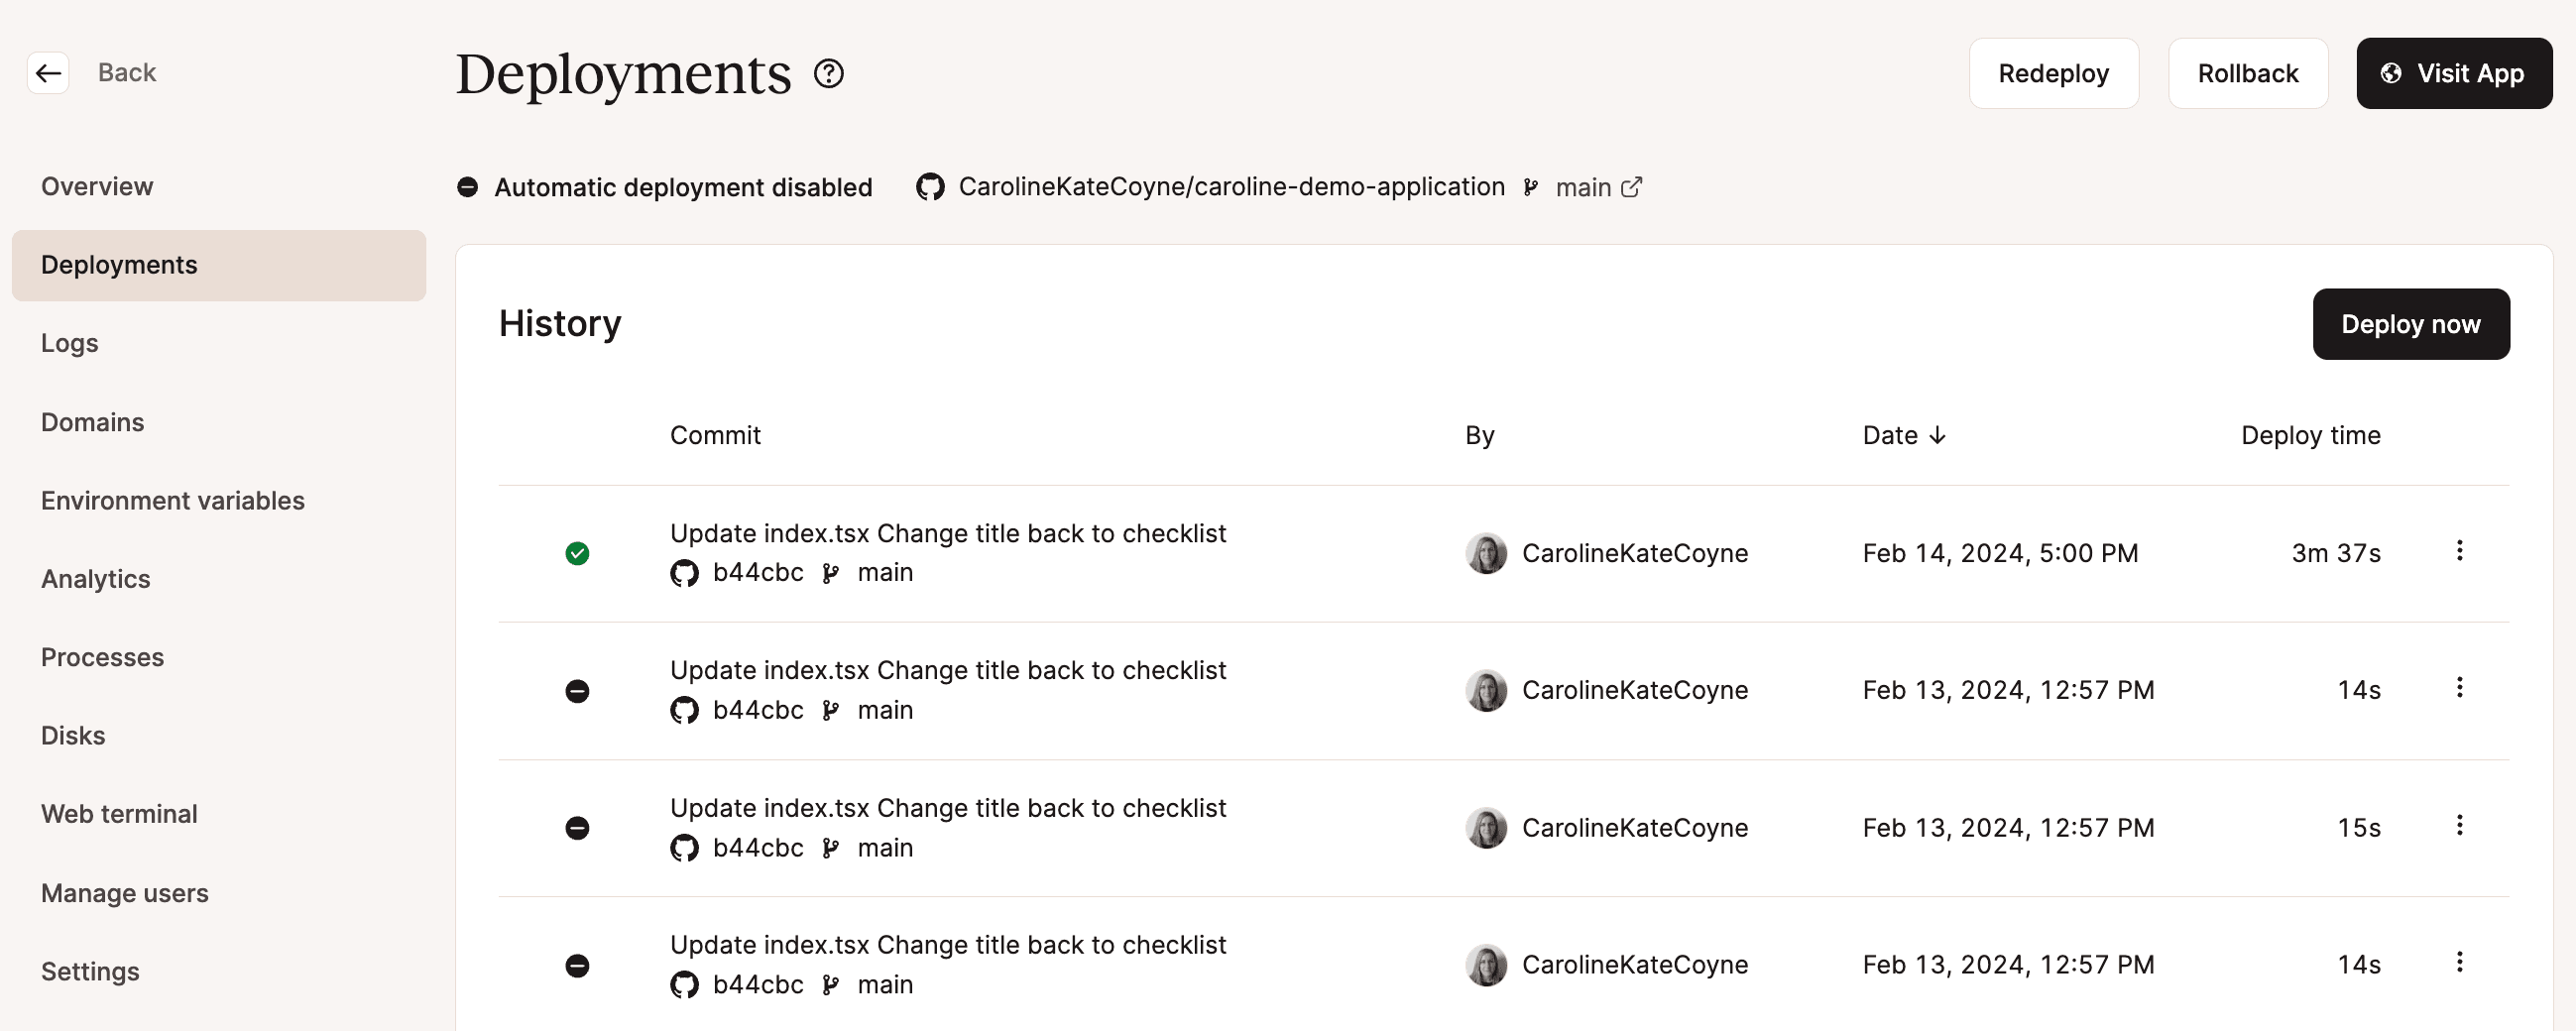The height and width of the screenshot is (1031, 2576).
Task: Click the GitHub icon next to the repository name
Action: click(929, 186)
